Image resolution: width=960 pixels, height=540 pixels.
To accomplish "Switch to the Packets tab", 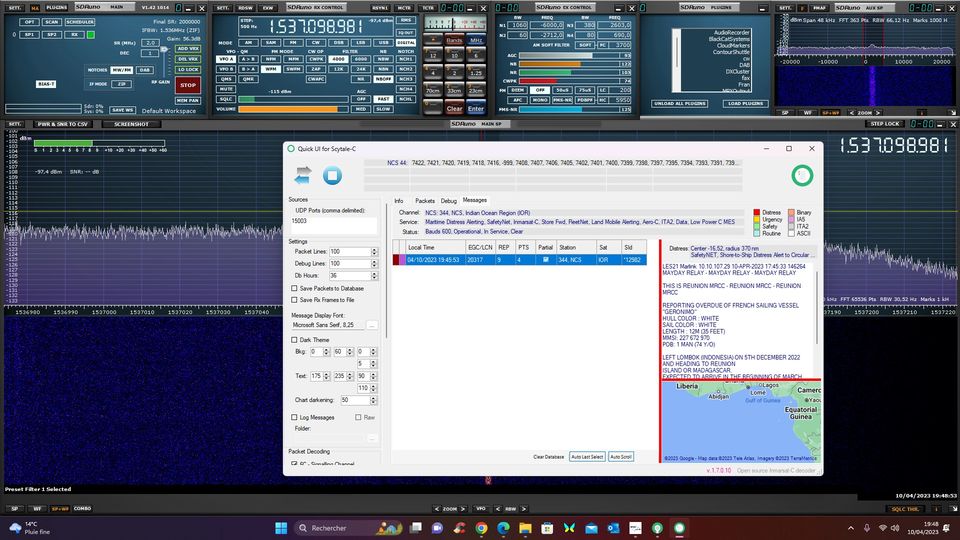I will click(x=425, y=200).
